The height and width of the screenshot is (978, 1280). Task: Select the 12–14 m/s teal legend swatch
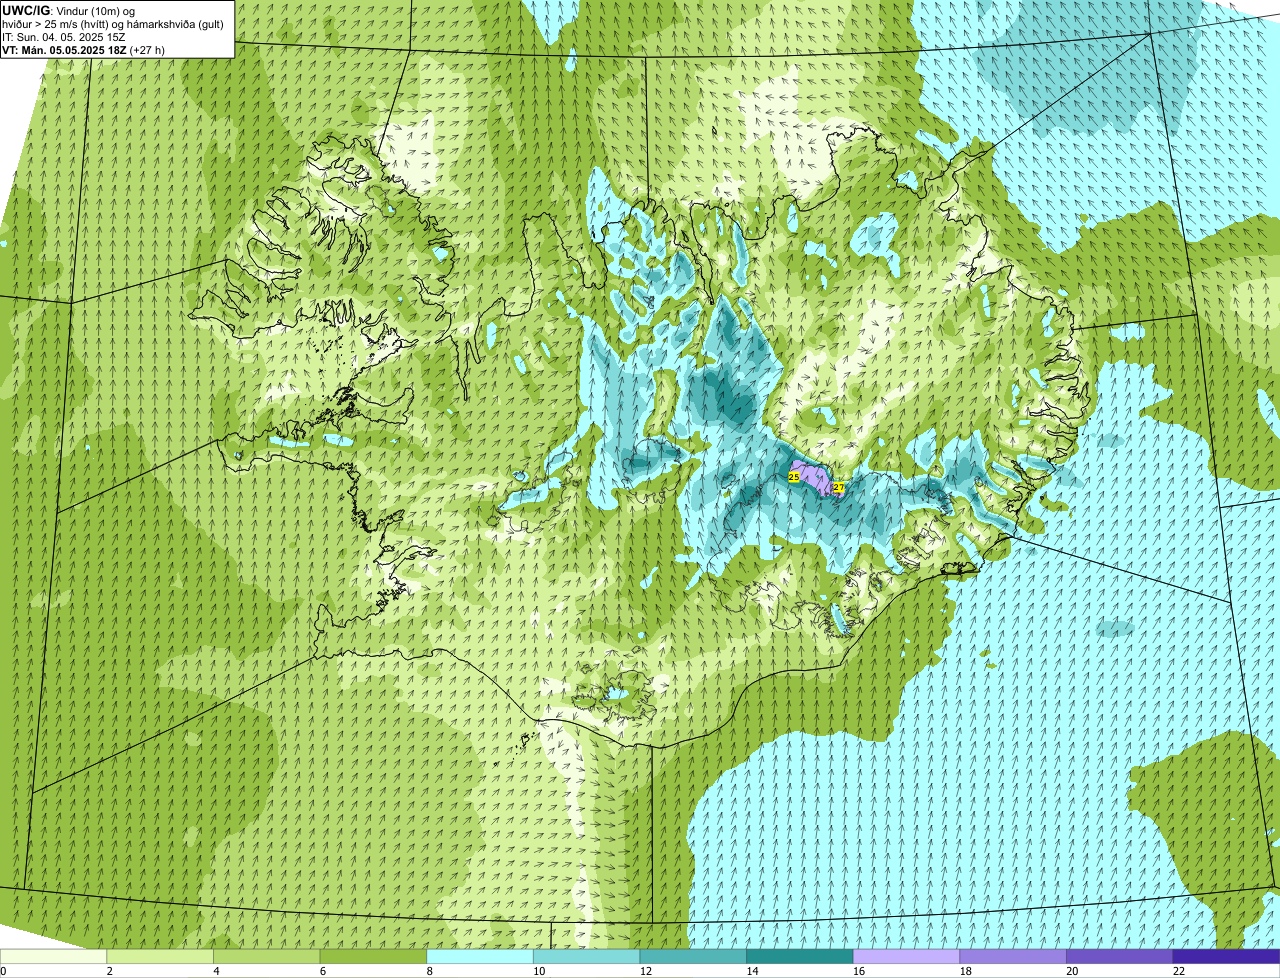[x=693, y=956]
